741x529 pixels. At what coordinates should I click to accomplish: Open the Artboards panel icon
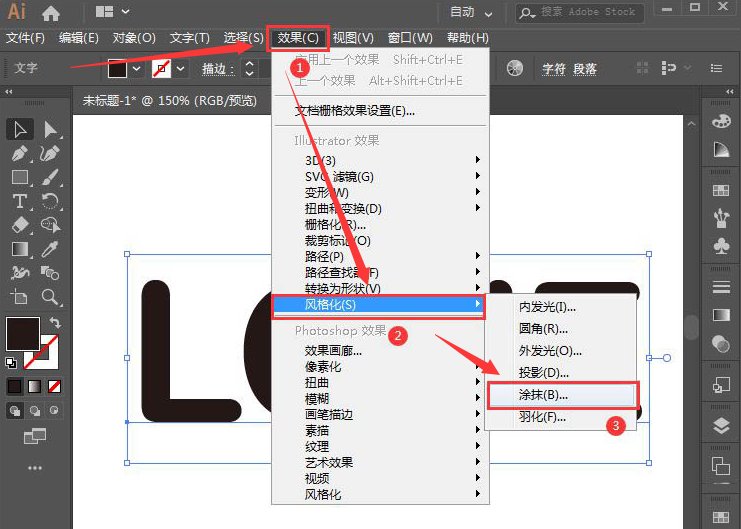coord(721,466)
